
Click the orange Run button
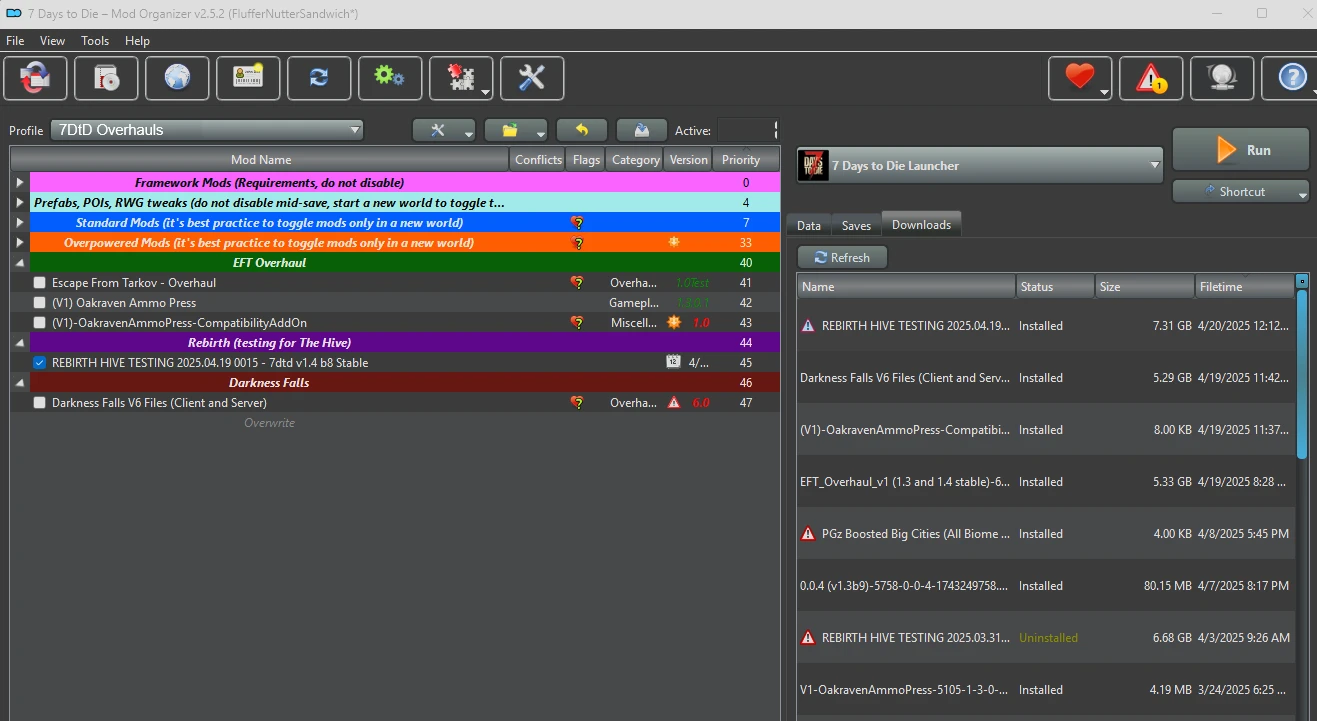[x=1241, y=150]
